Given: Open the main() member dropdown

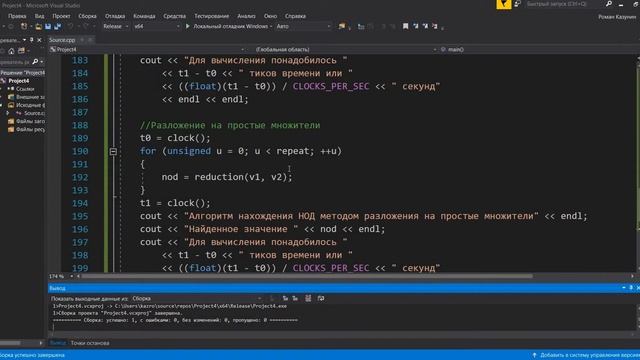Looking at the screenshot, I should pyautogui.click(x=539, y=49).
